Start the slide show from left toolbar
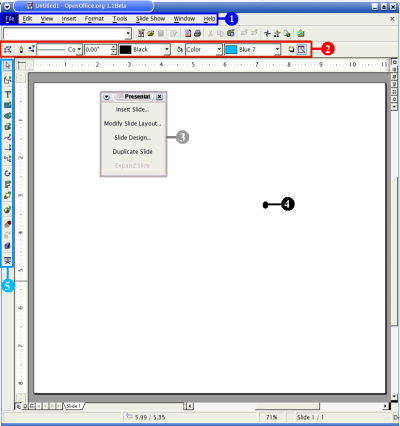The image size is (400, 426). coord(7,260)
